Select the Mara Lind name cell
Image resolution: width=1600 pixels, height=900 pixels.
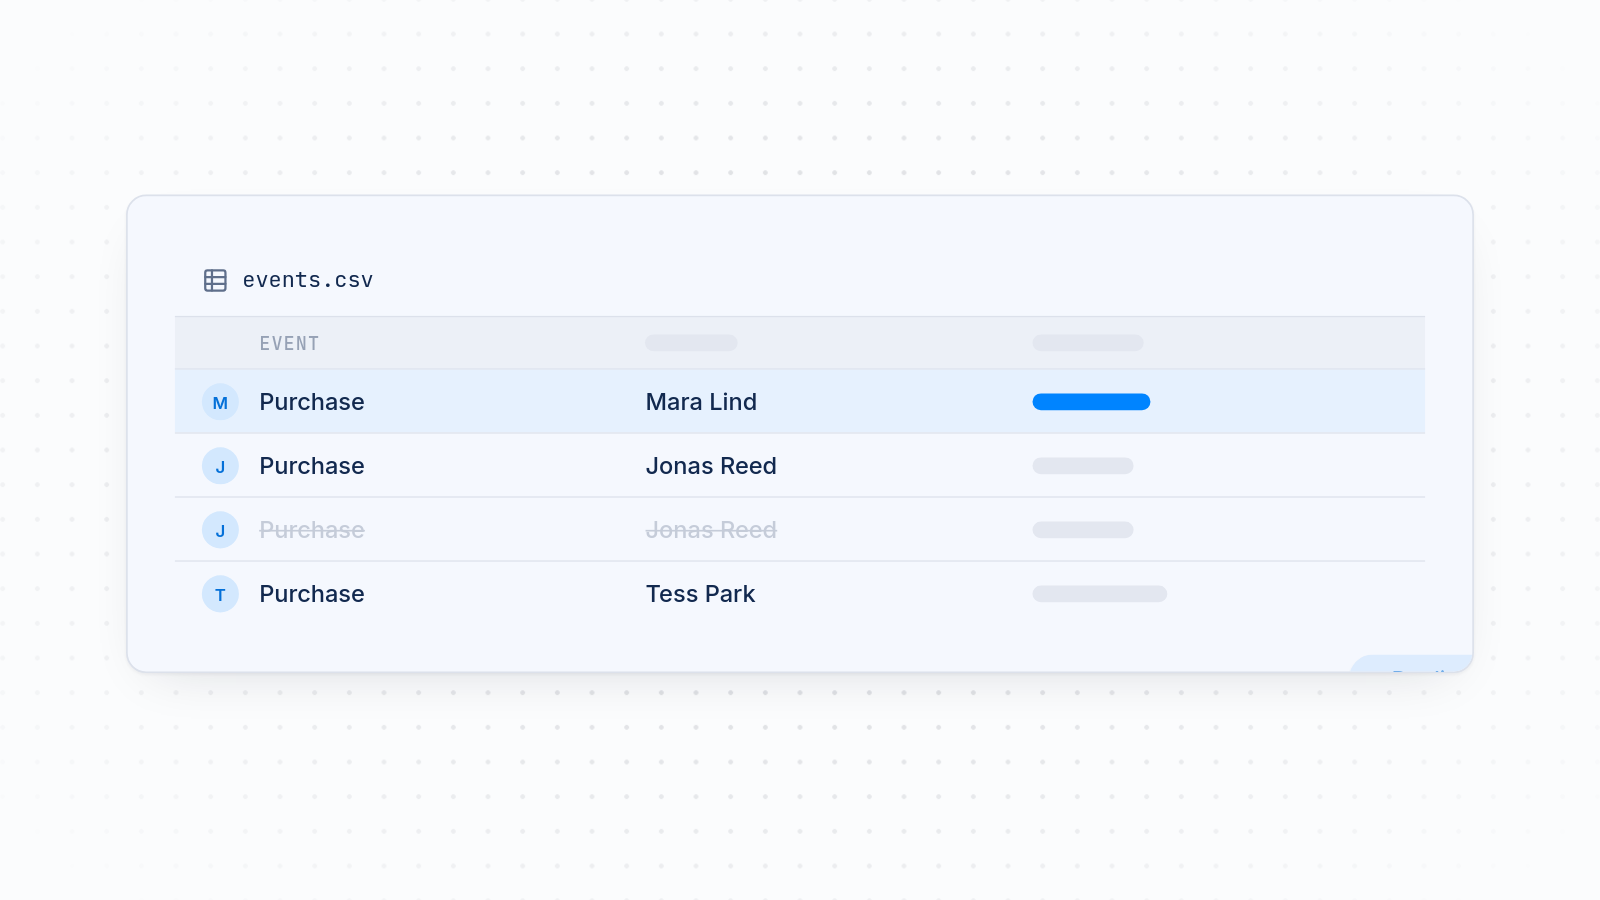701,402
